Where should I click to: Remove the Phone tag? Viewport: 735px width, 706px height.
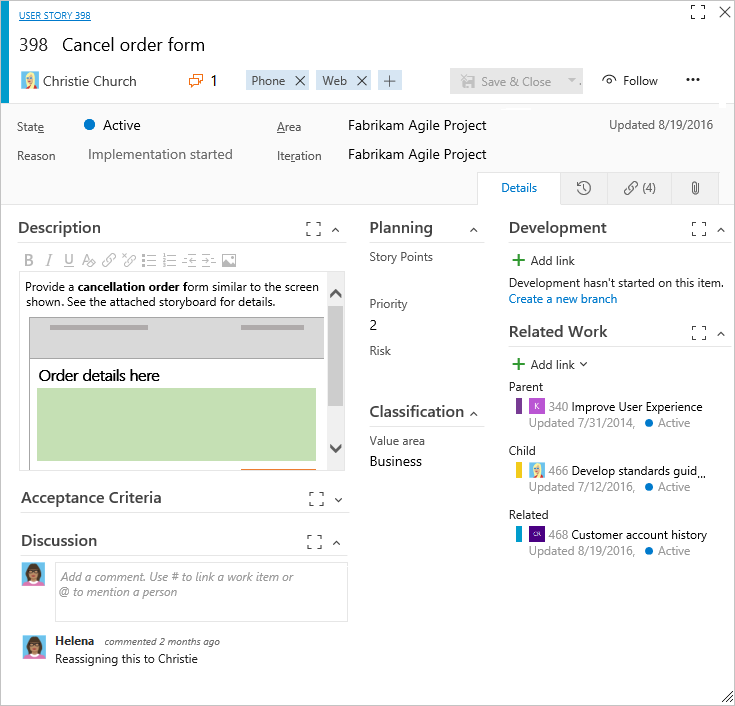300,81
